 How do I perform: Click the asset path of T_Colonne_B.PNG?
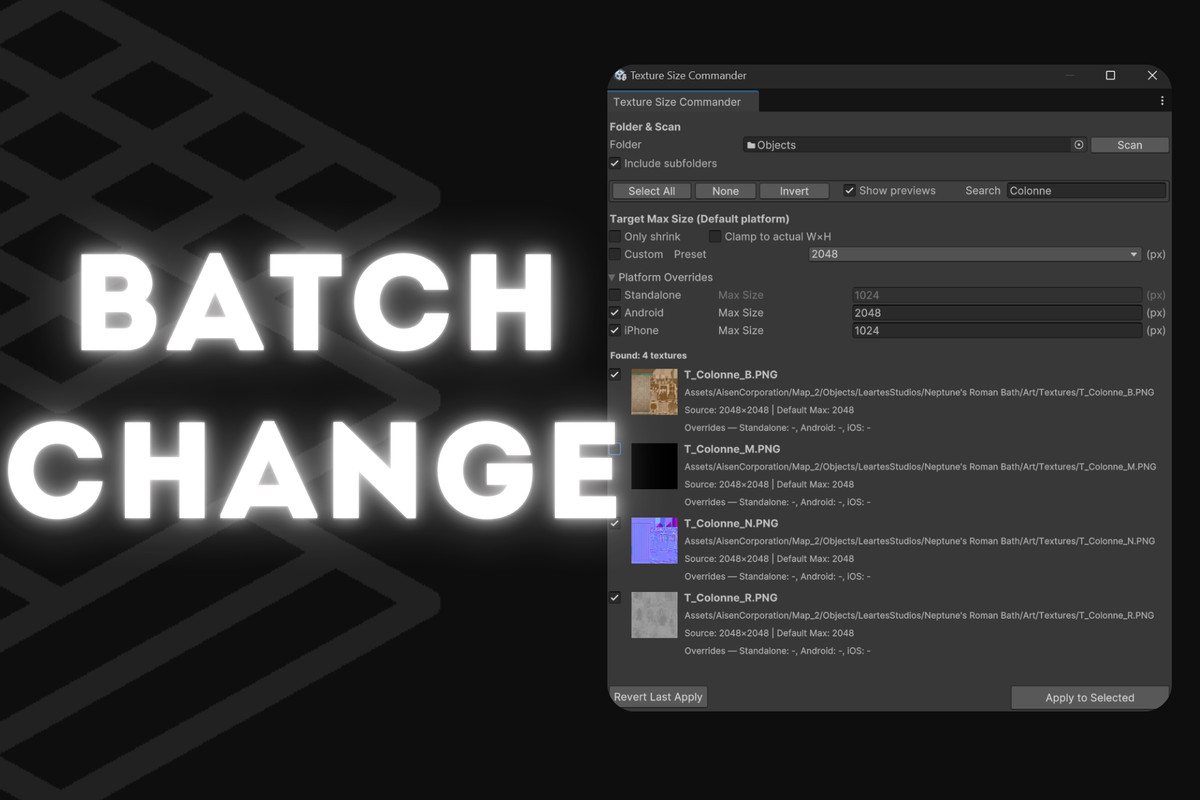click(x=919, y=392)
